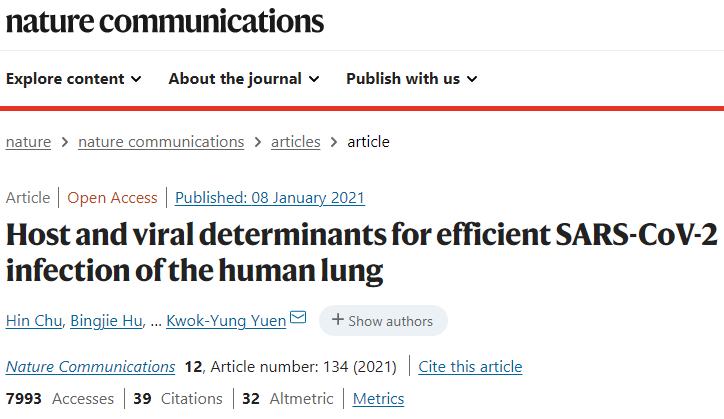Click the chevron next to Publish with us
The width and height of the screenshot is (724, 419).
tap(472, 79)
